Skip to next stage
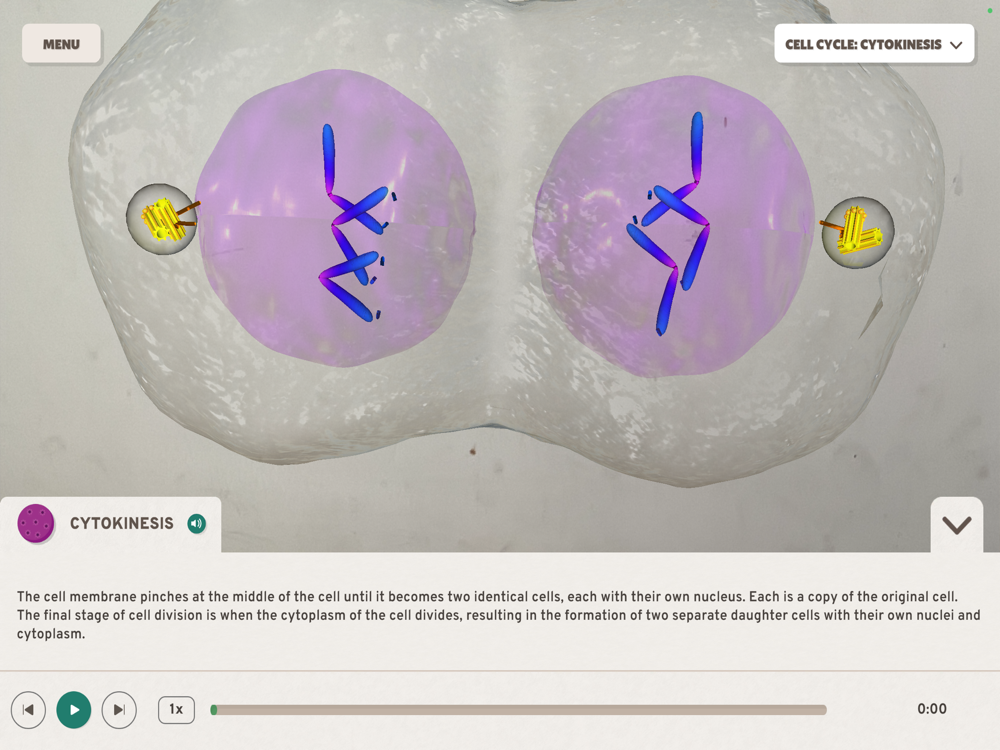The height and width of the screenshot is (750, 1000). coord(119,710)
